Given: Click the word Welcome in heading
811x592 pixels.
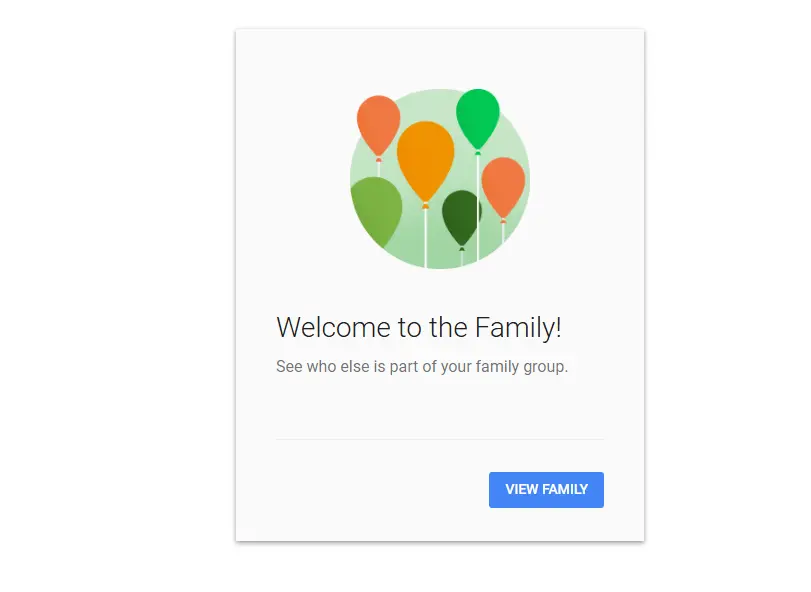Looking at the screenshot, I should click(334, 327).
